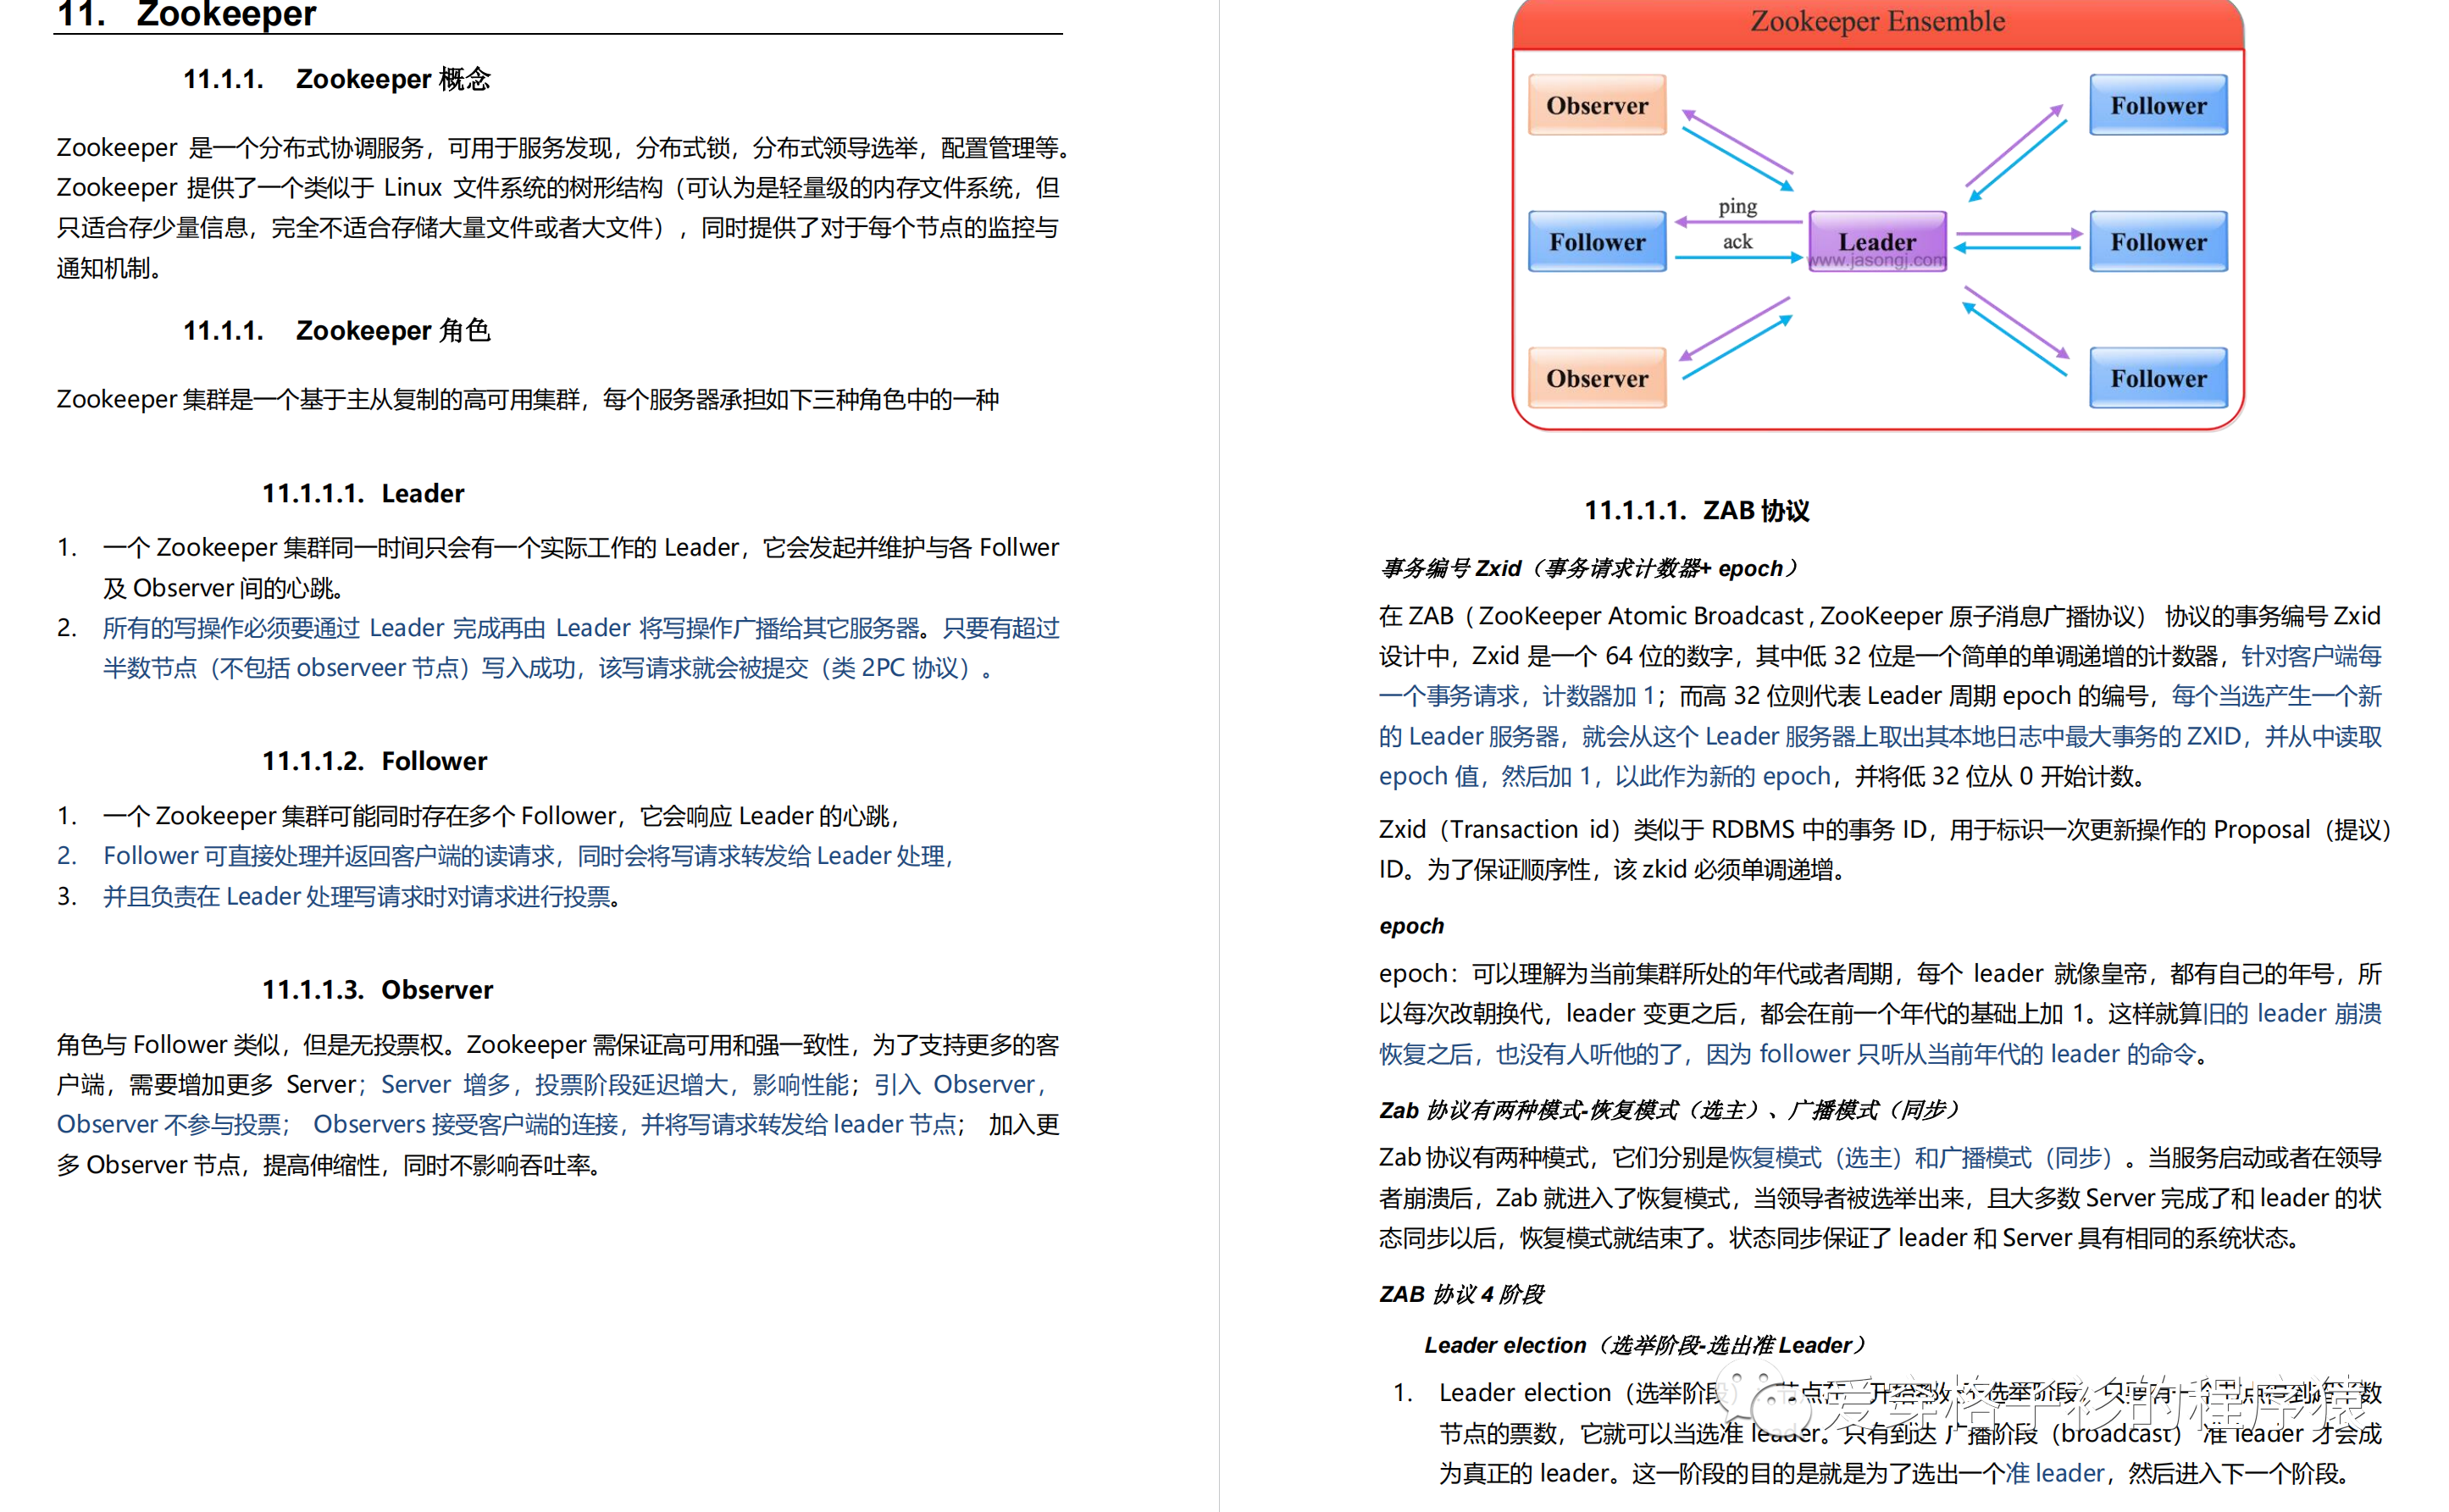2449x1512 pixels.
Task: Click the top-left Observer box
Action: tap(1596, 105)
